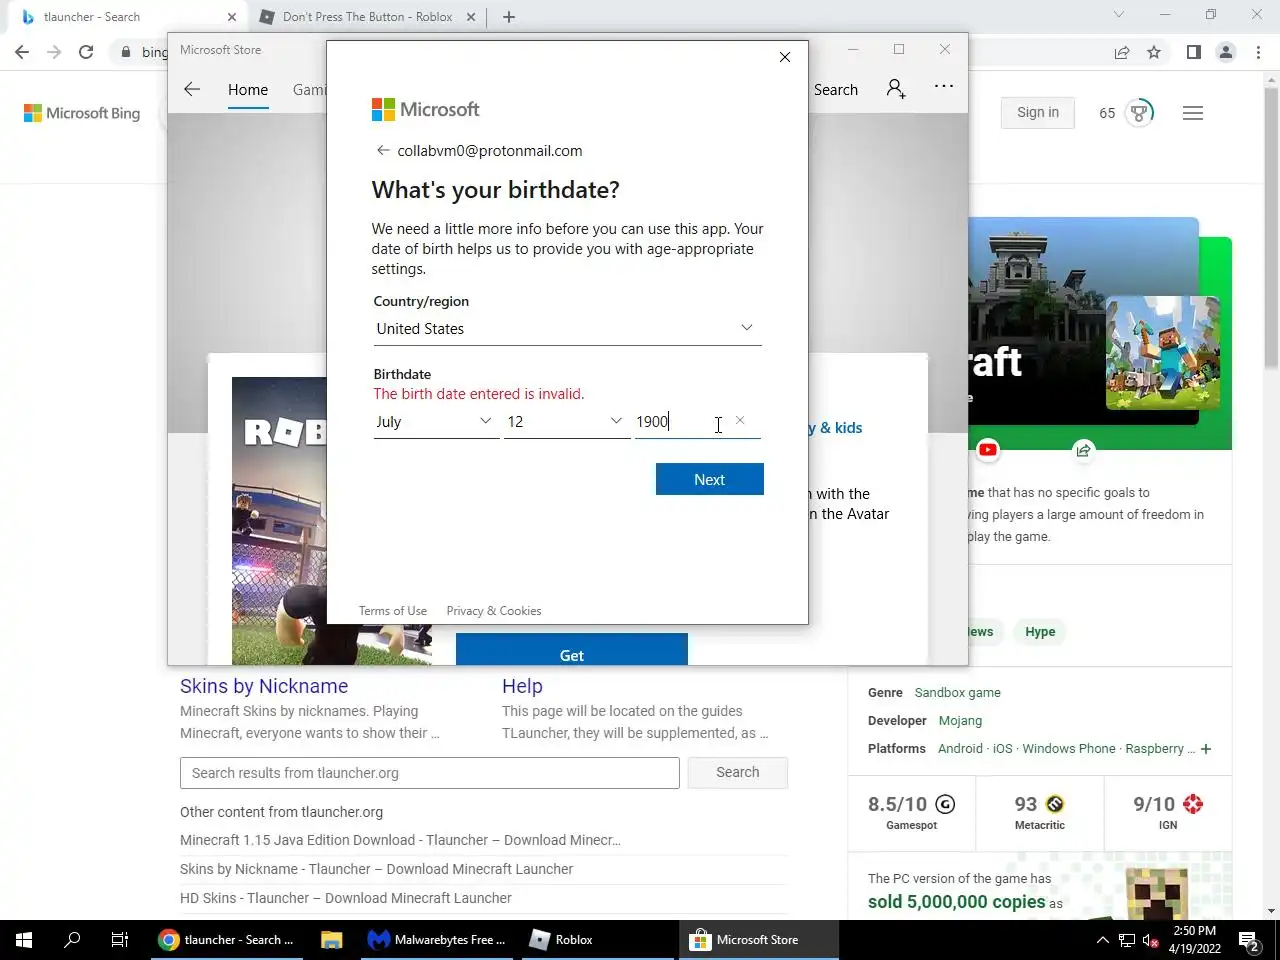Open the notification center icon
This screenshot has height=960, width=1280.
coord(1248,940)
